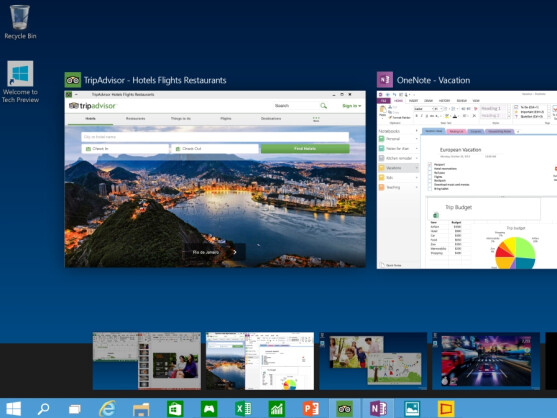Screen dimensions: 557x418
Task: Launch Internet Explorer from the taskbar
Action: pos(107,409)
